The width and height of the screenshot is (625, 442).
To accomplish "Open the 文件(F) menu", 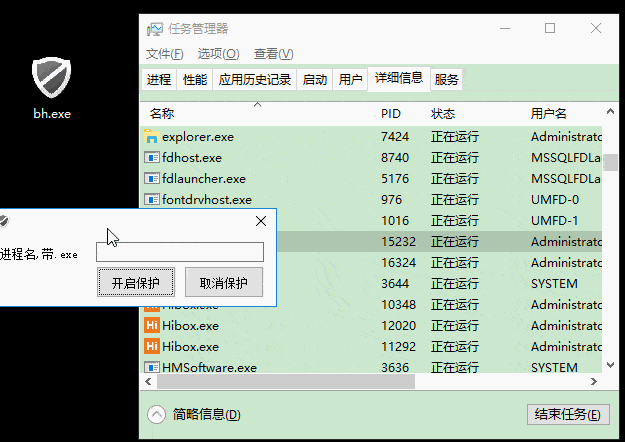I will (x=164, y=54).
